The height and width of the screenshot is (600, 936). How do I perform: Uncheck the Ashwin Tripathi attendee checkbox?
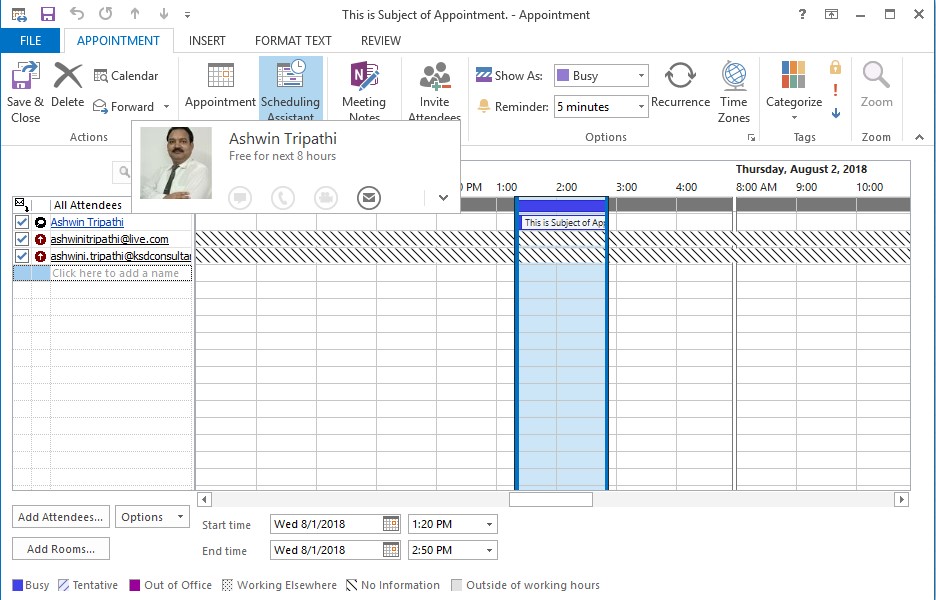tap(22, 222)
